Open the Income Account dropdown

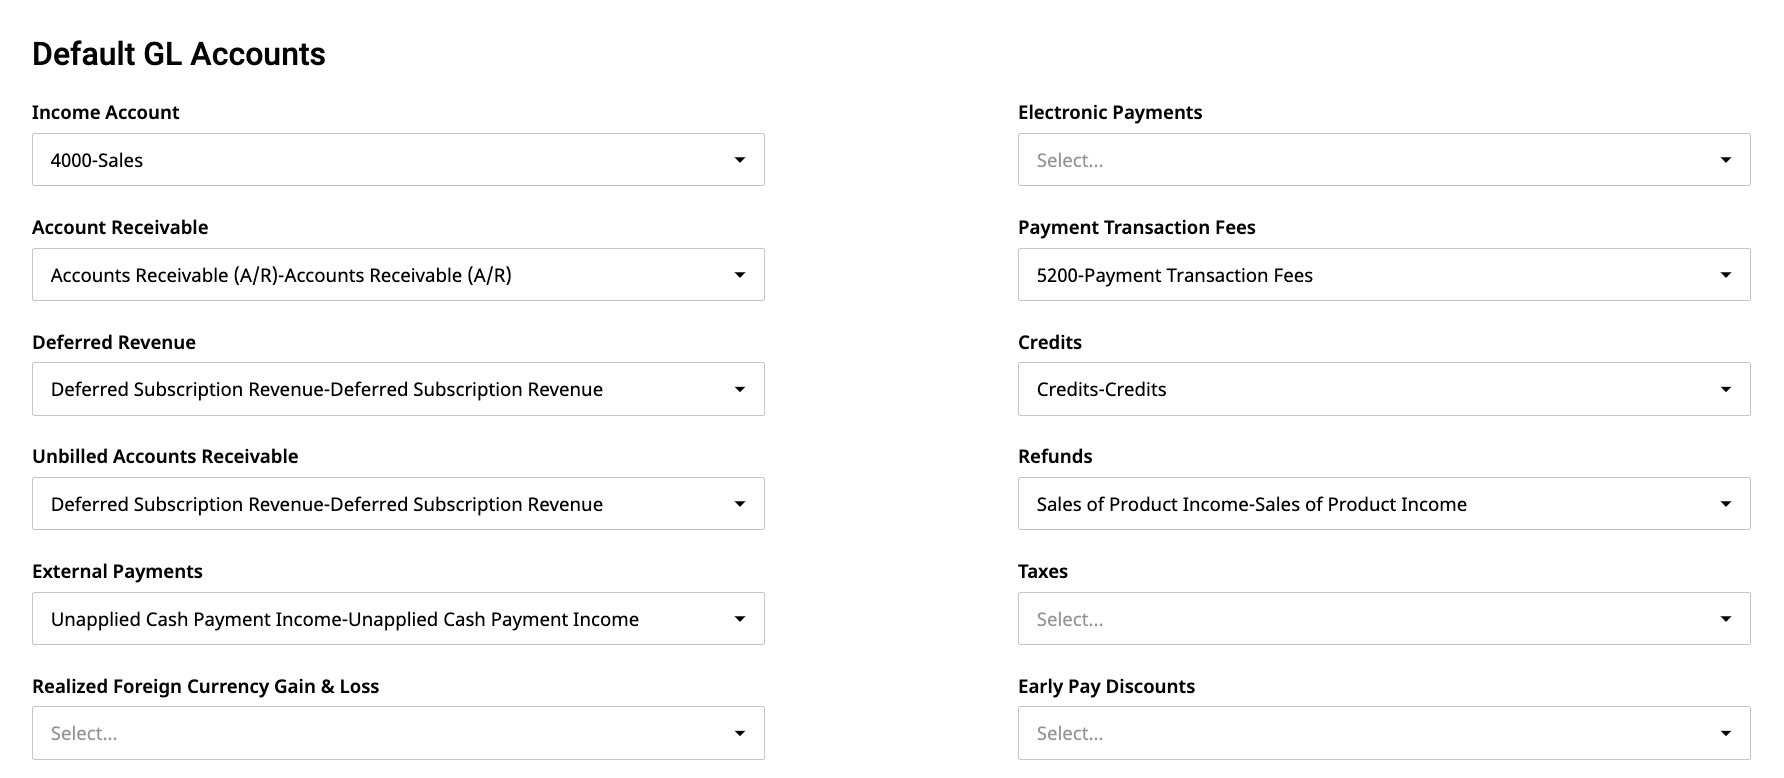(x=398, y=160)
